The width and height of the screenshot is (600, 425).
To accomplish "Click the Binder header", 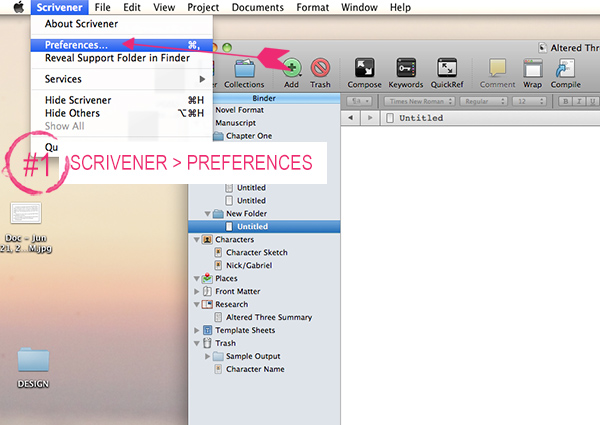I will 264,98.
